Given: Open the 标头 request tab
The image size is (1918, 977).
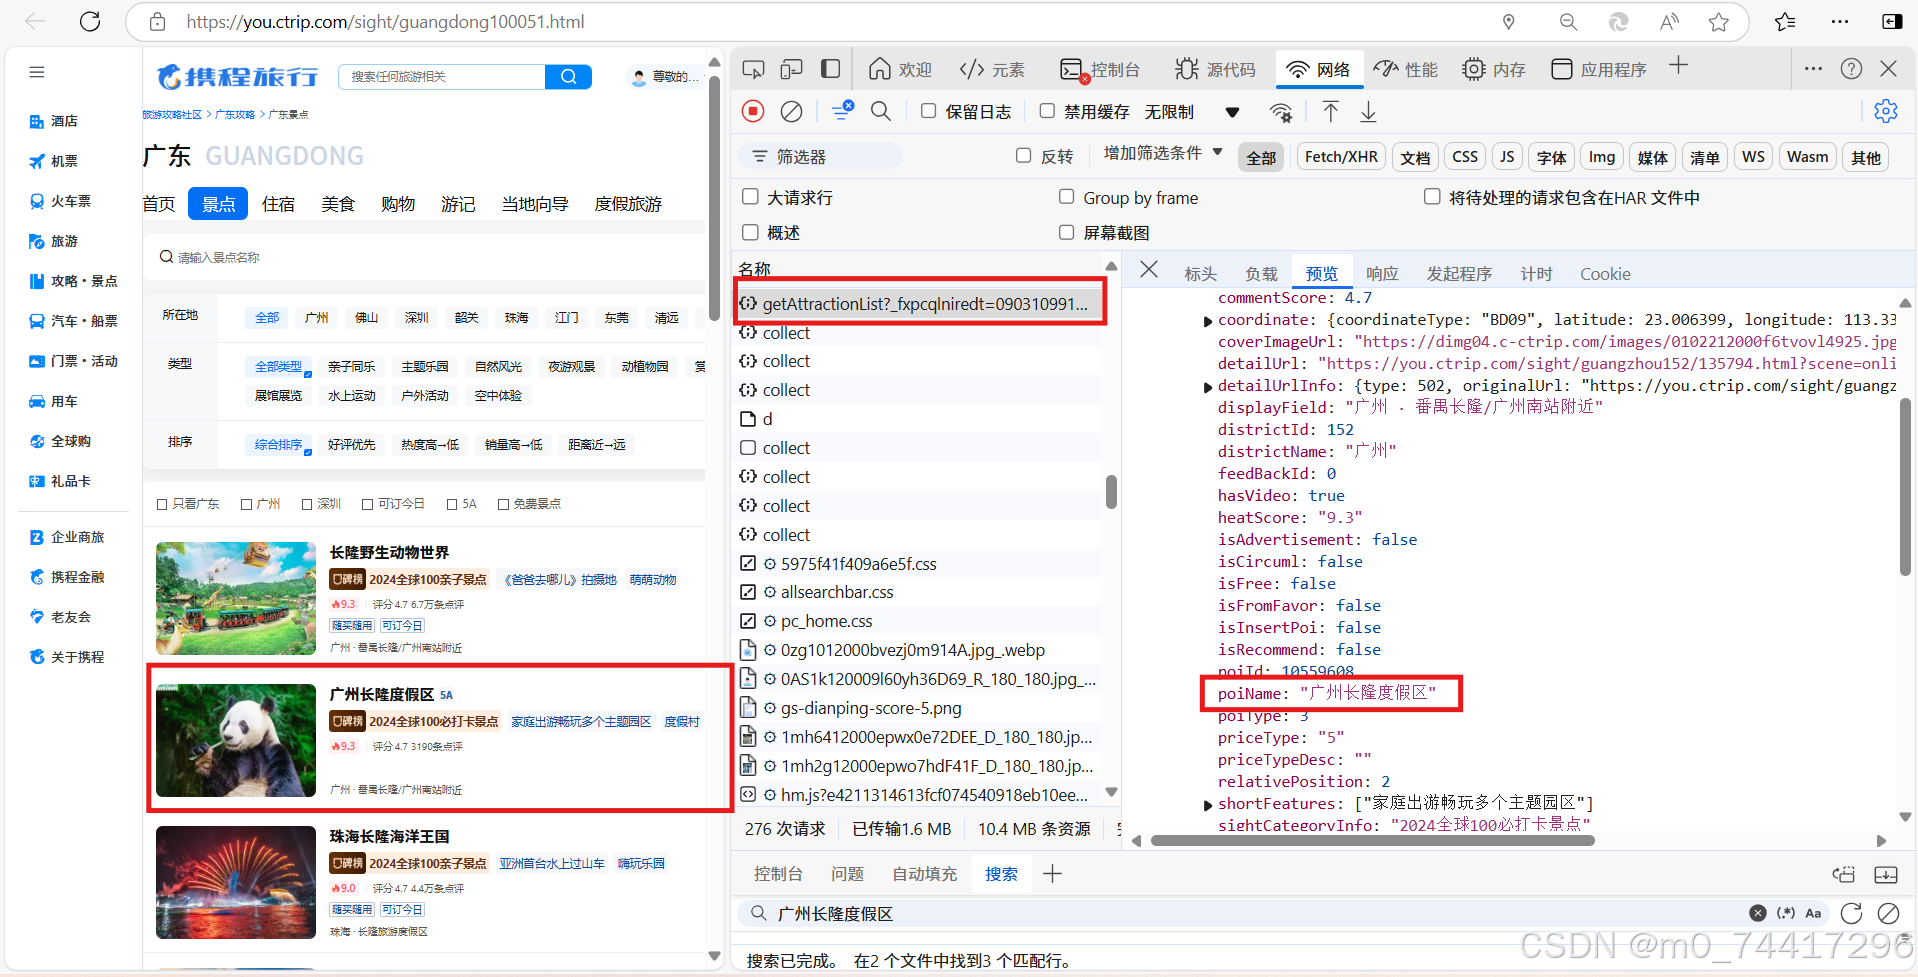Looking at the screenshot, I should pos(1200,274).
